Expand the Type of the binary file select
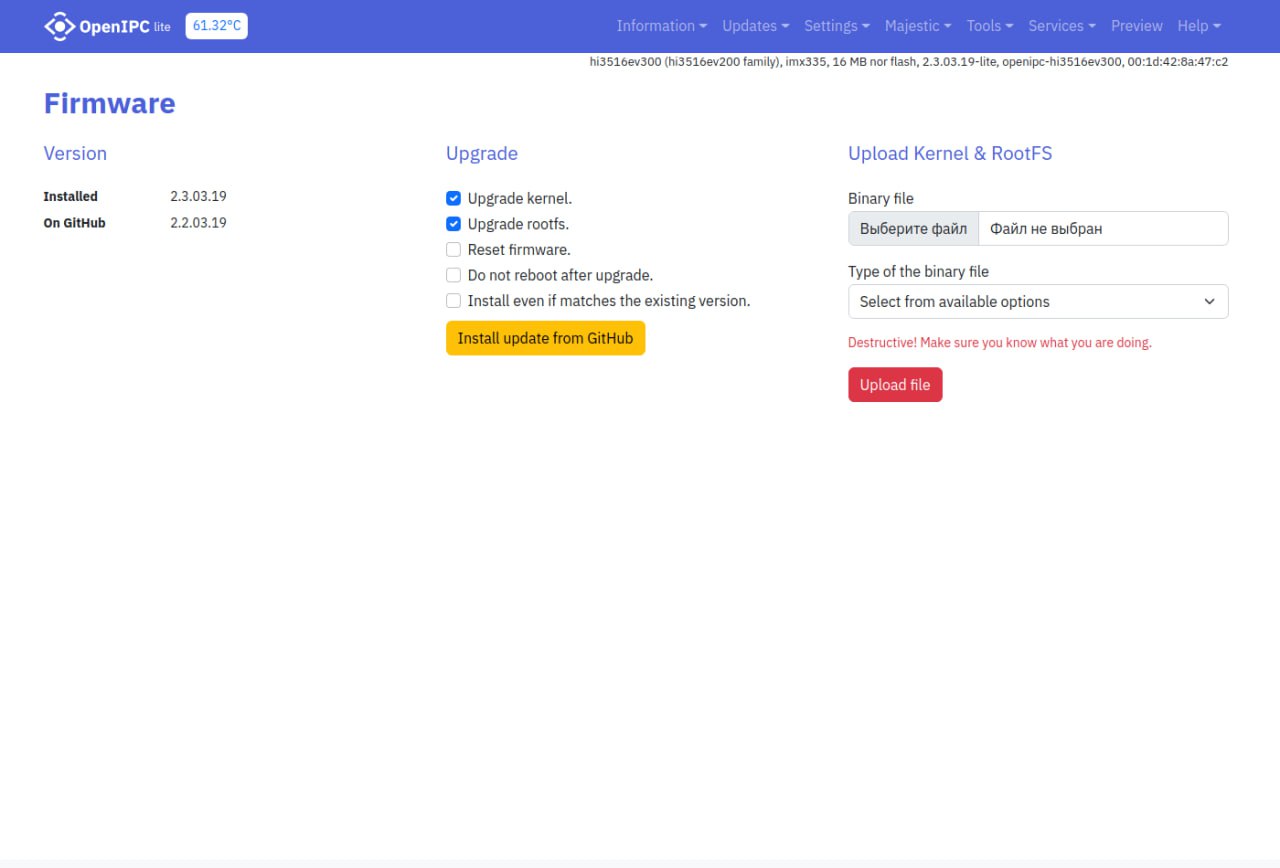 [x=1037, y=302]
